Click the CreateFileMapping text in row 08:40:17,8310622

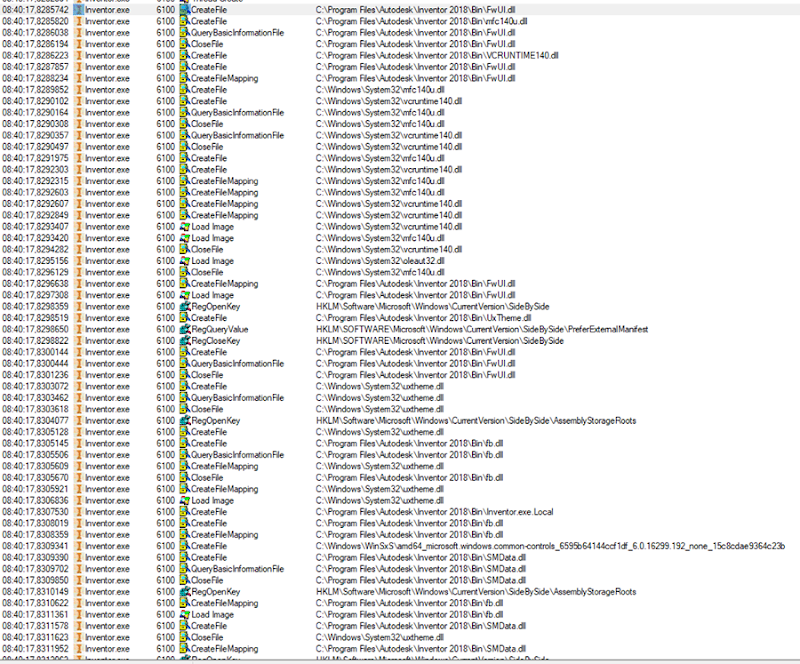point(224,603)
